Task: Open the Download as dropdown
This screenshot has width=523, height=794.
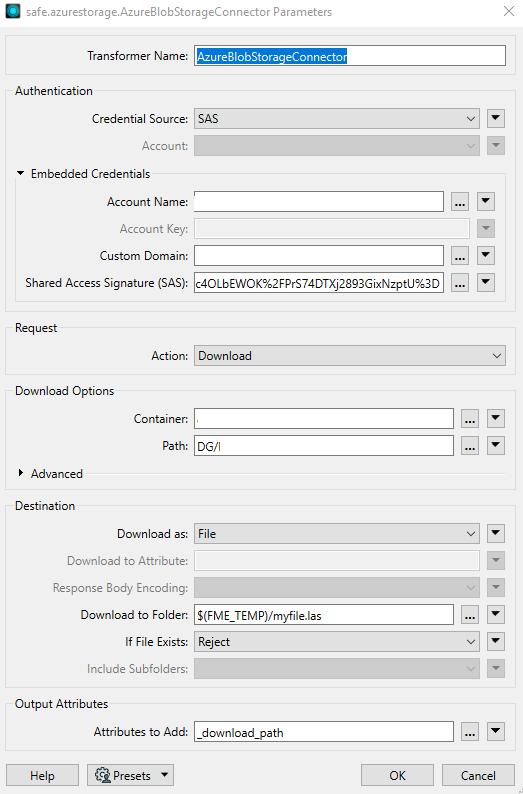Action: click(x=337, y=534)
